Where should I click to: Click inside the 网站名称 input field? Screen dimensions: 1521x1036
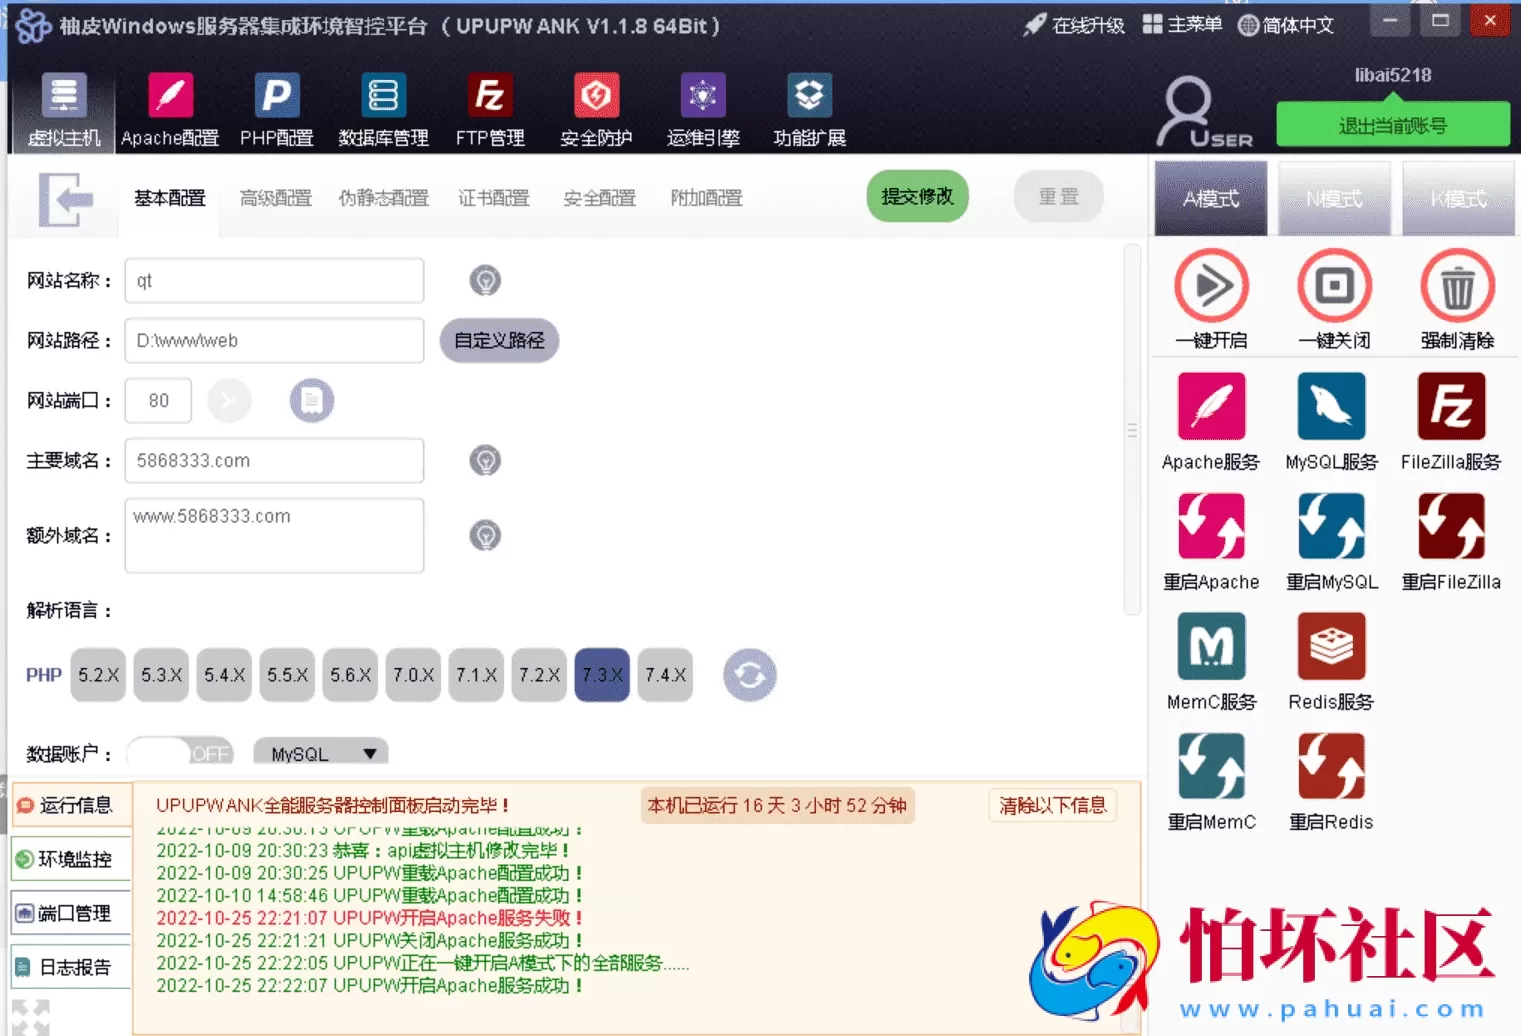coord(273,281)
